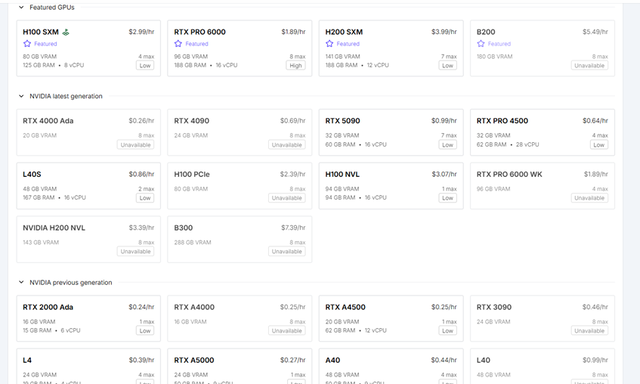Click the NVIDIA latest generation heading text

click(x=66, y=96)
